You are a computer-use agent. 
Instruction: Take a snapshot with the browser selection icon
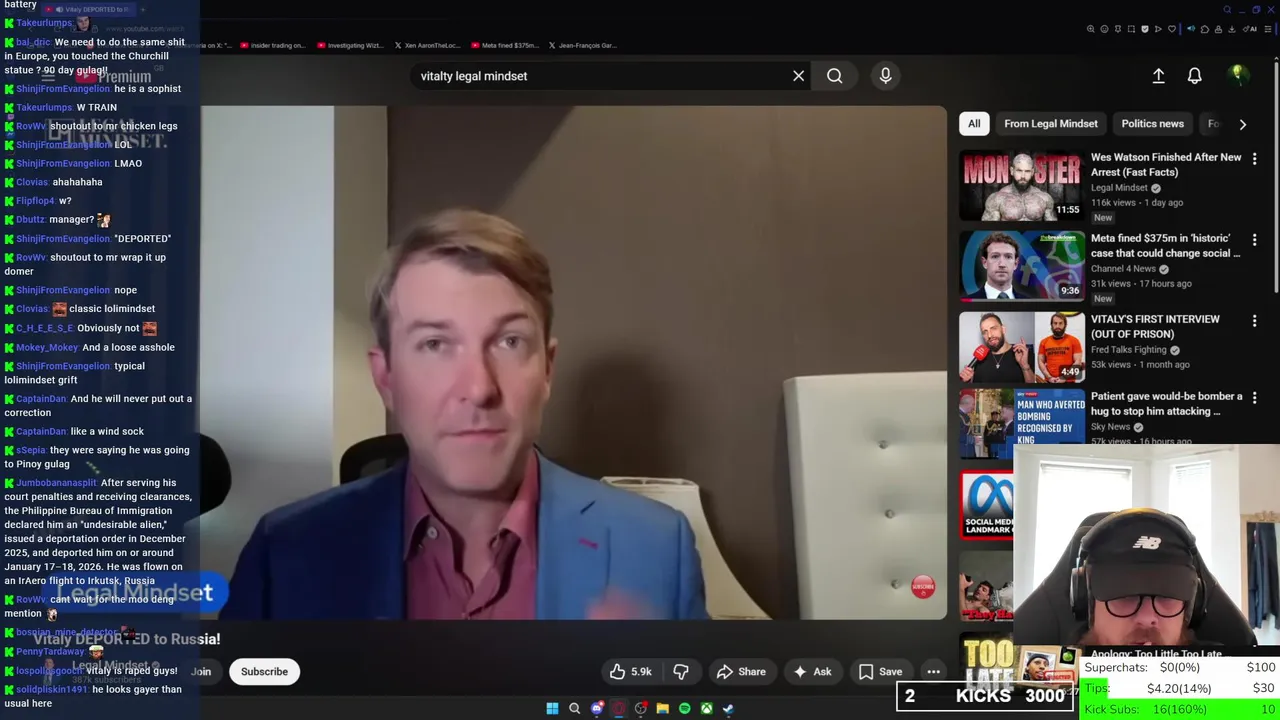(1131, 29)
